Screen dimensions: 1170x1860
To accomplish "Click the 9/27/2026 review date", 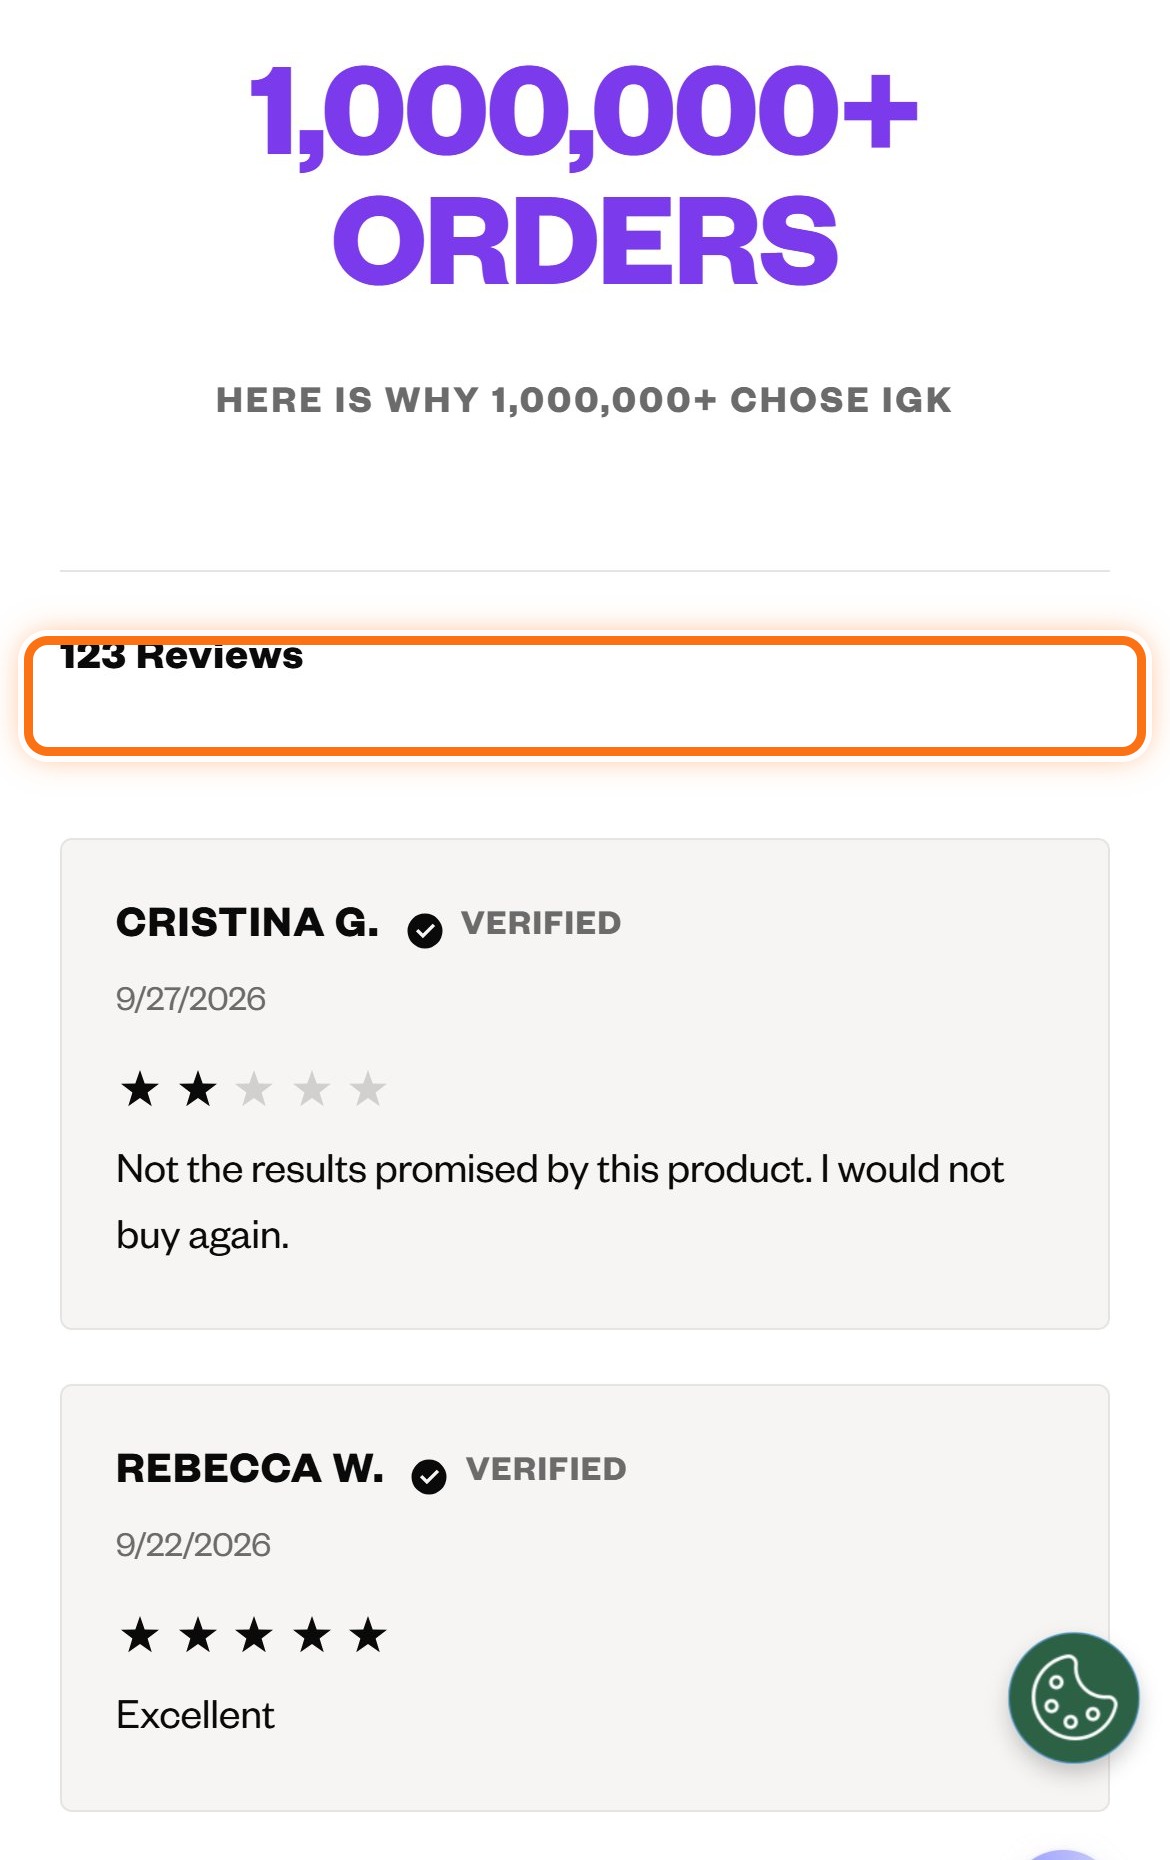I will [x=191, y=999].
